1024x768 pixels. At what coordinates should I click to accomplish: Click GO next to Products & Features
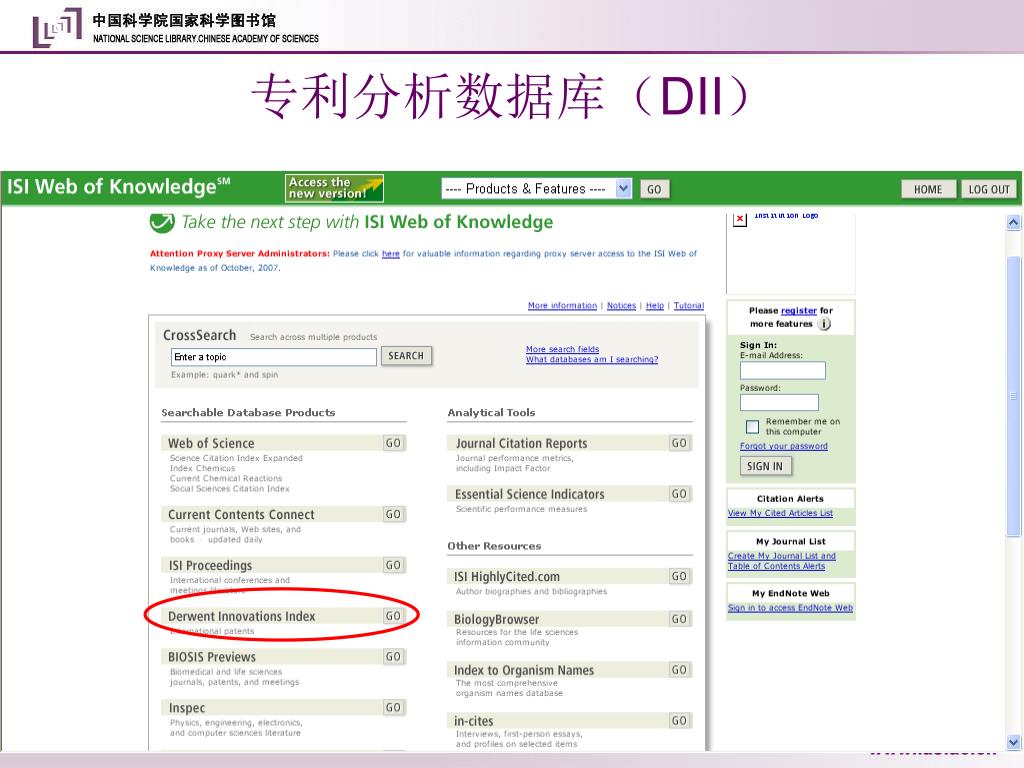tap(654, 189)
